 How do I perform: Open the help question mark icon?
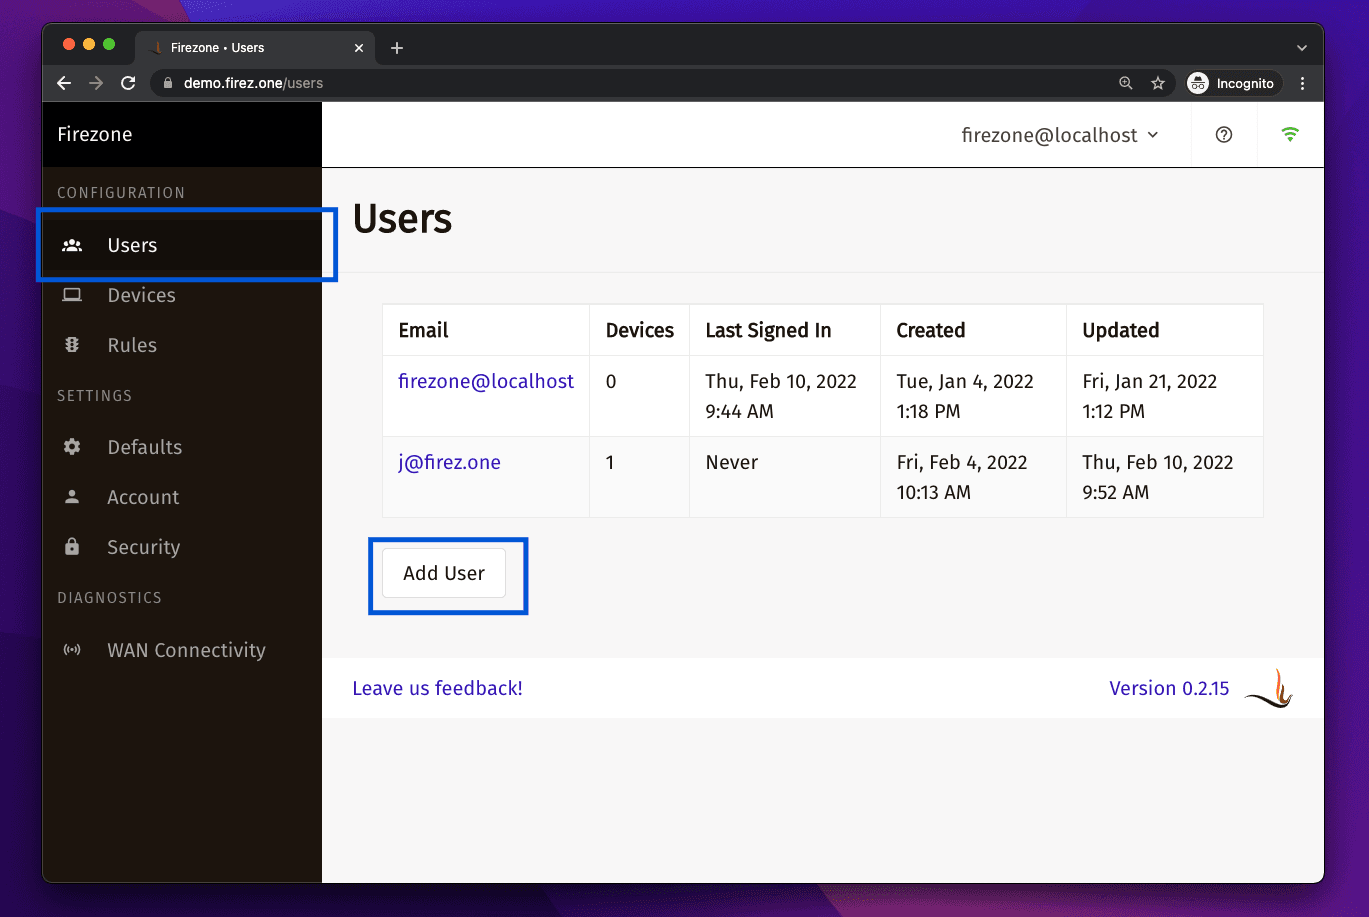point(1223,134)
